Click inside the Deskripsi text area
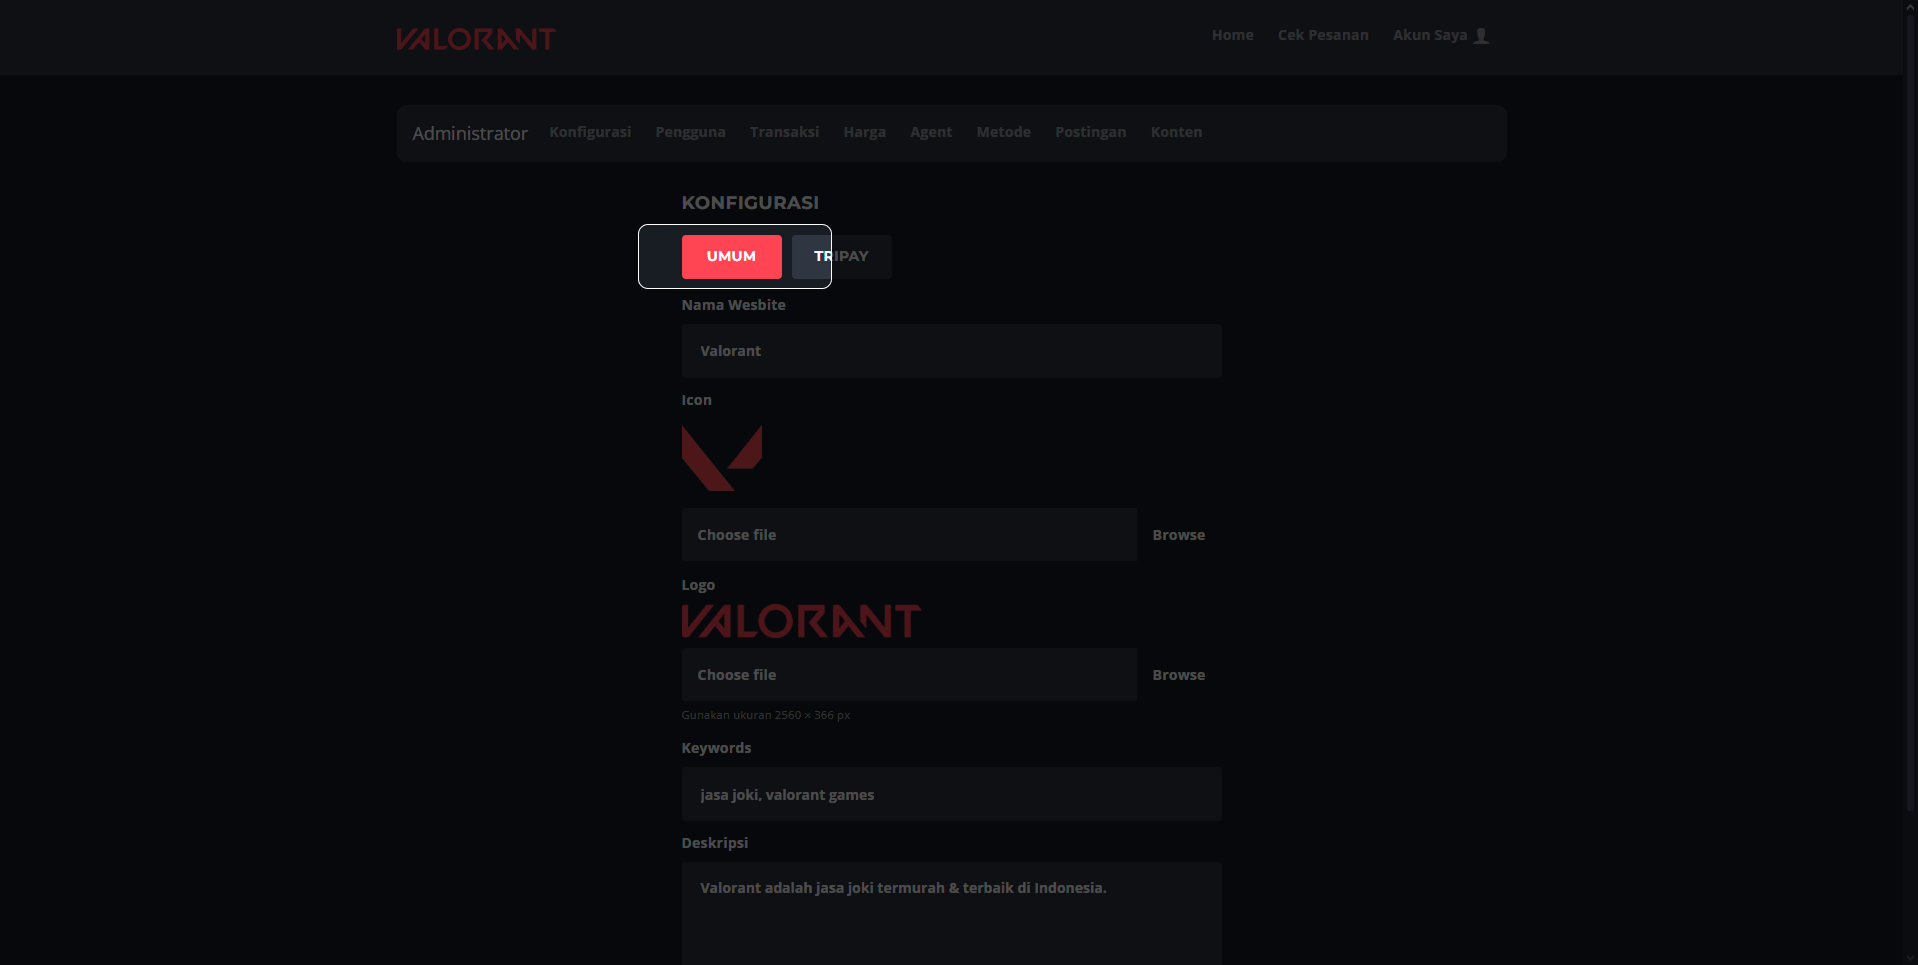The image size is (1918, 965). tap(951, 913)
